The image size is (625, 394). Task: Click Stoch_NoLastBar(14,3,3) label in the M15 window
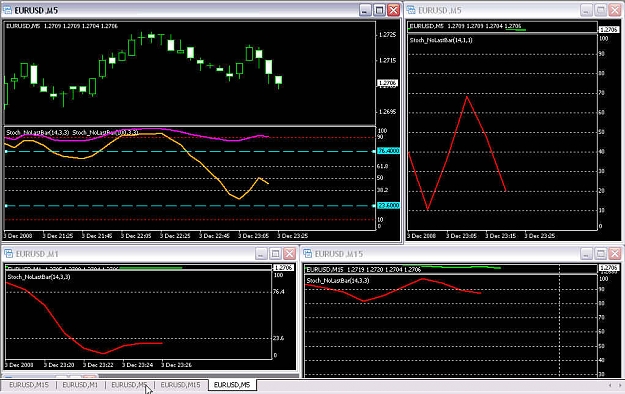click(338, 281)
